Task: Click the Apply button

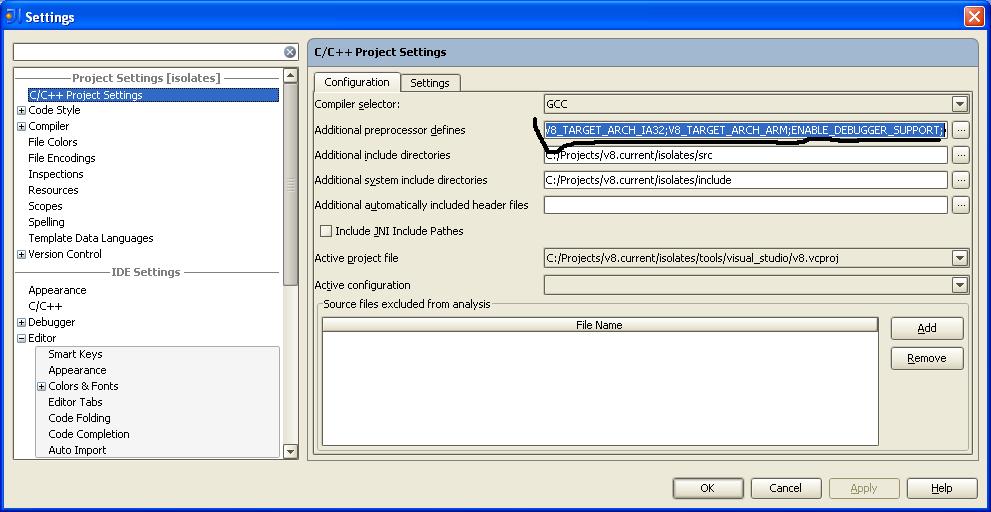Action: [x=863, y=489]
